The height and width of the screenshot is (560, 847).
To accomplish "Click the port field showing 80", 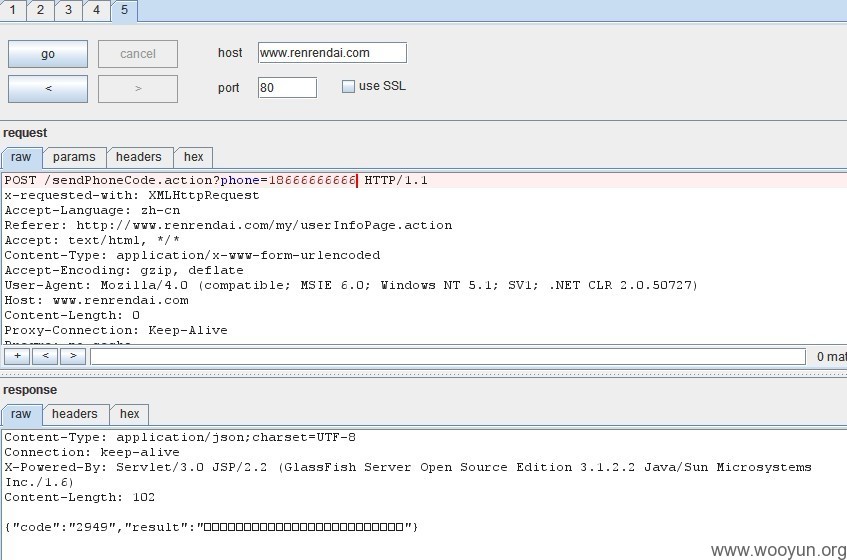I will click(x=287, y=87).
